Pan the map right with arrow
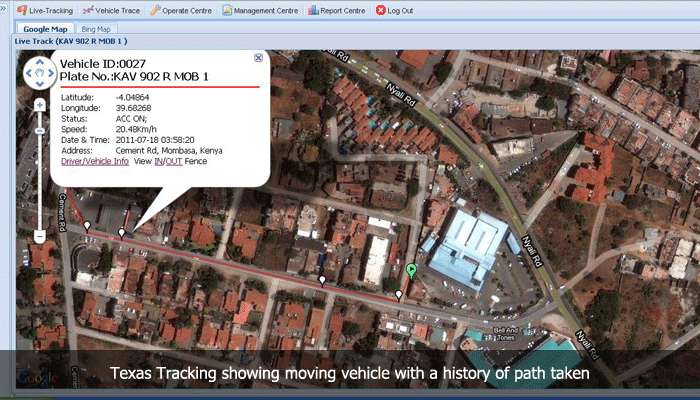The width and height of the screenshot is (700, 400). point(51,73)
